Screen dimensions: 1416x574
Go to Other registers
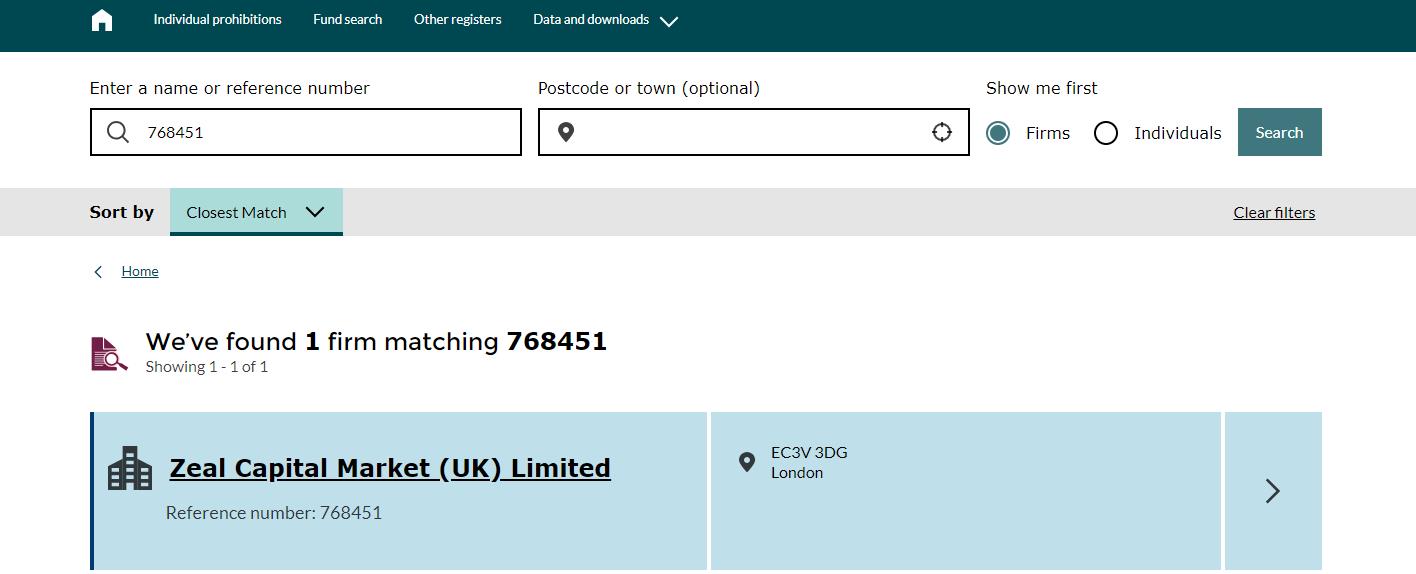click(x=458, y=19)
